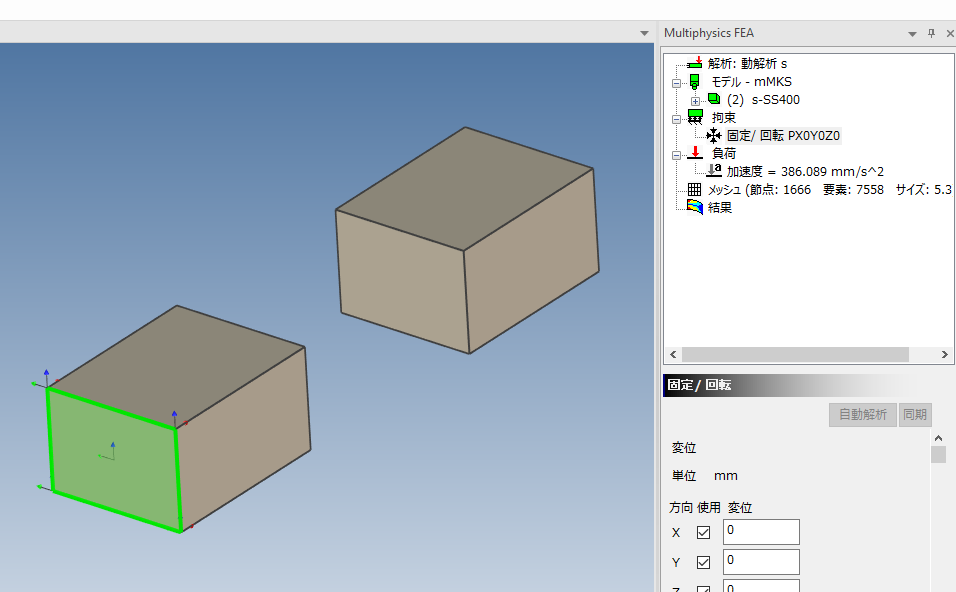
Task: Open the 結果 results rainbow icon
Action: [694, 207]
